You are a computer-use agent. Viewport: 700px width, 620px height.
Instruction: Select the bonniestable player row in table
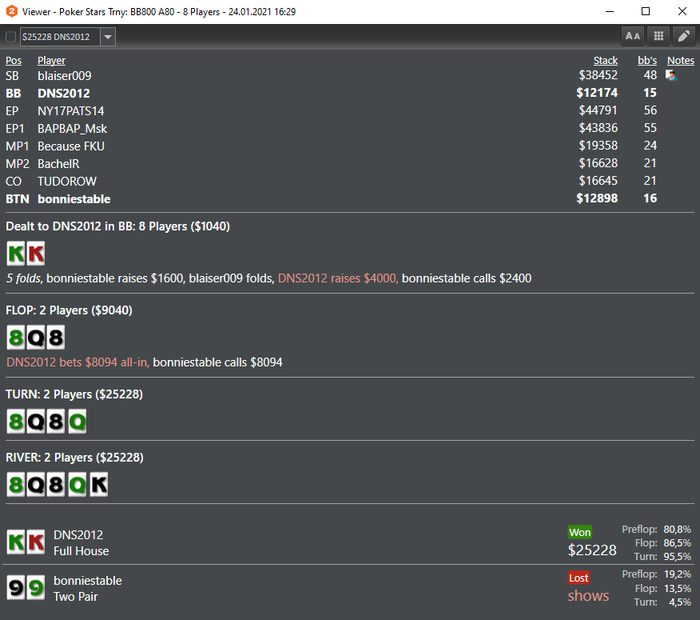click(350, 199)
